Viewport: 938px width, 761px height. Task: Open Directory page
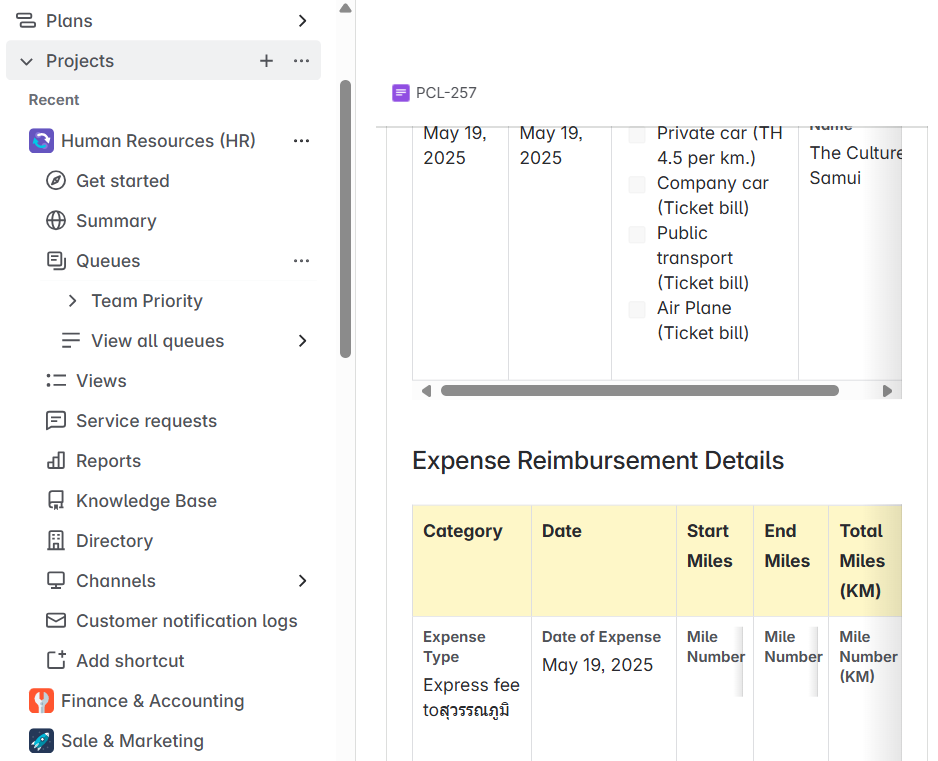[114, 541]
